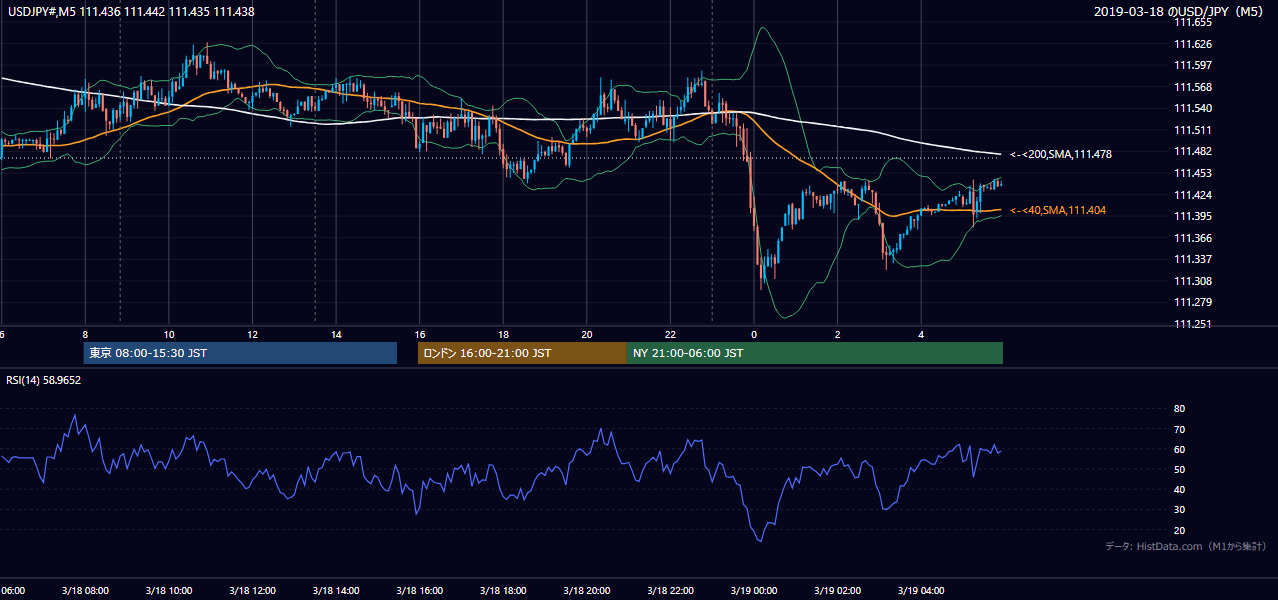Image resolution: width=1278 pixels, height=600 pixels.
Task: Click RSI scale value 80
Action: tap(1179, 409)
